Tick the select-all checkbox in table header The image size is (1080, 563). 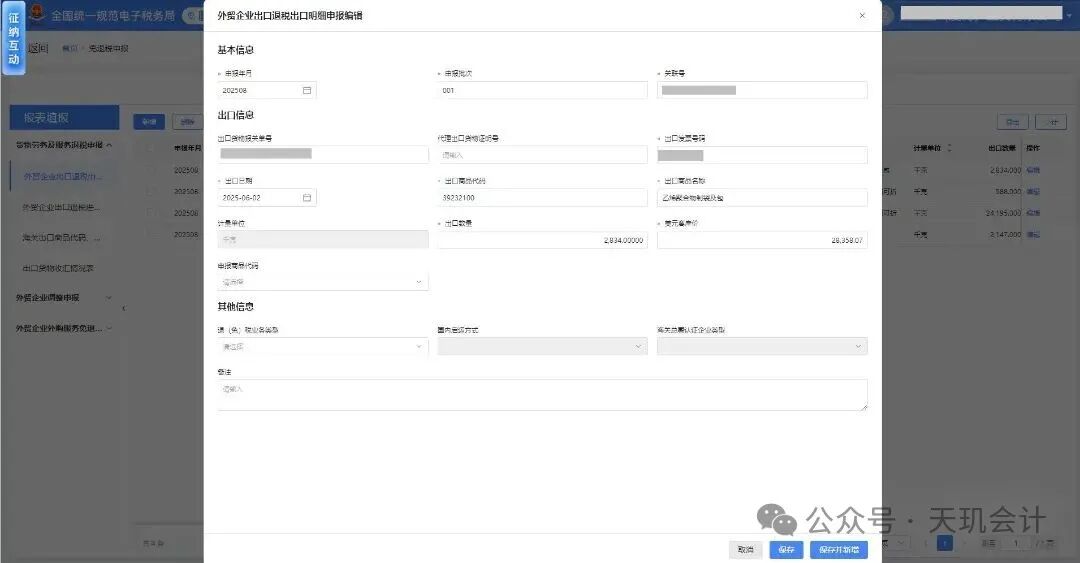[149, 148]
